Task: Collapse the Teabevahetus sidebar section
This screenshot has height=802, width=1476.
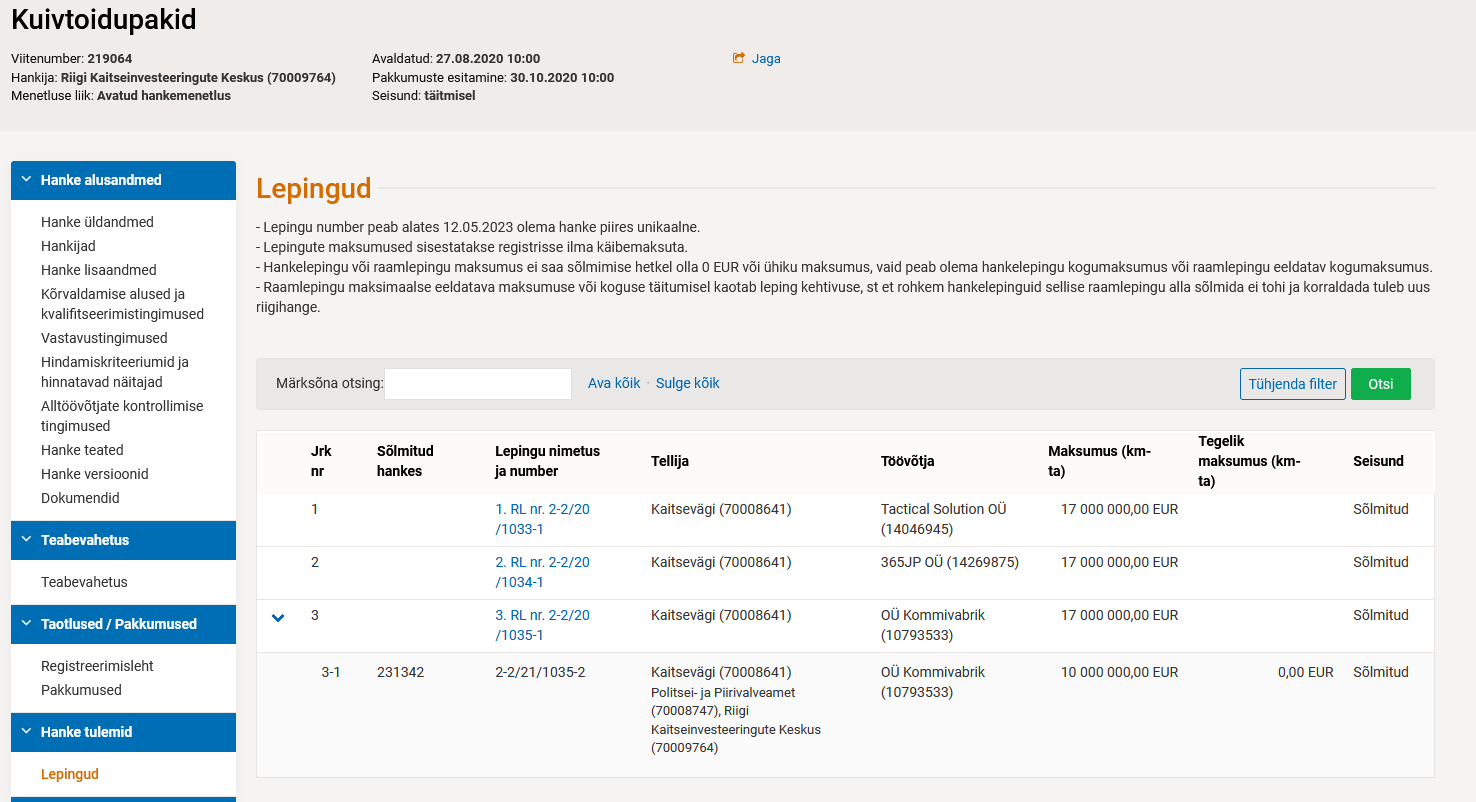Action: [27, 540]
